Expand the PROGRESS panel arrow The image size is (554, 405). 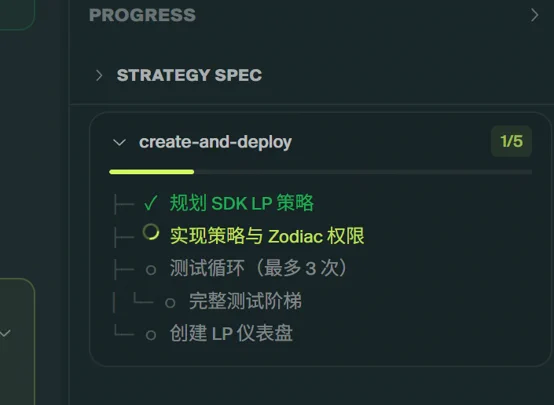(535, 15)
